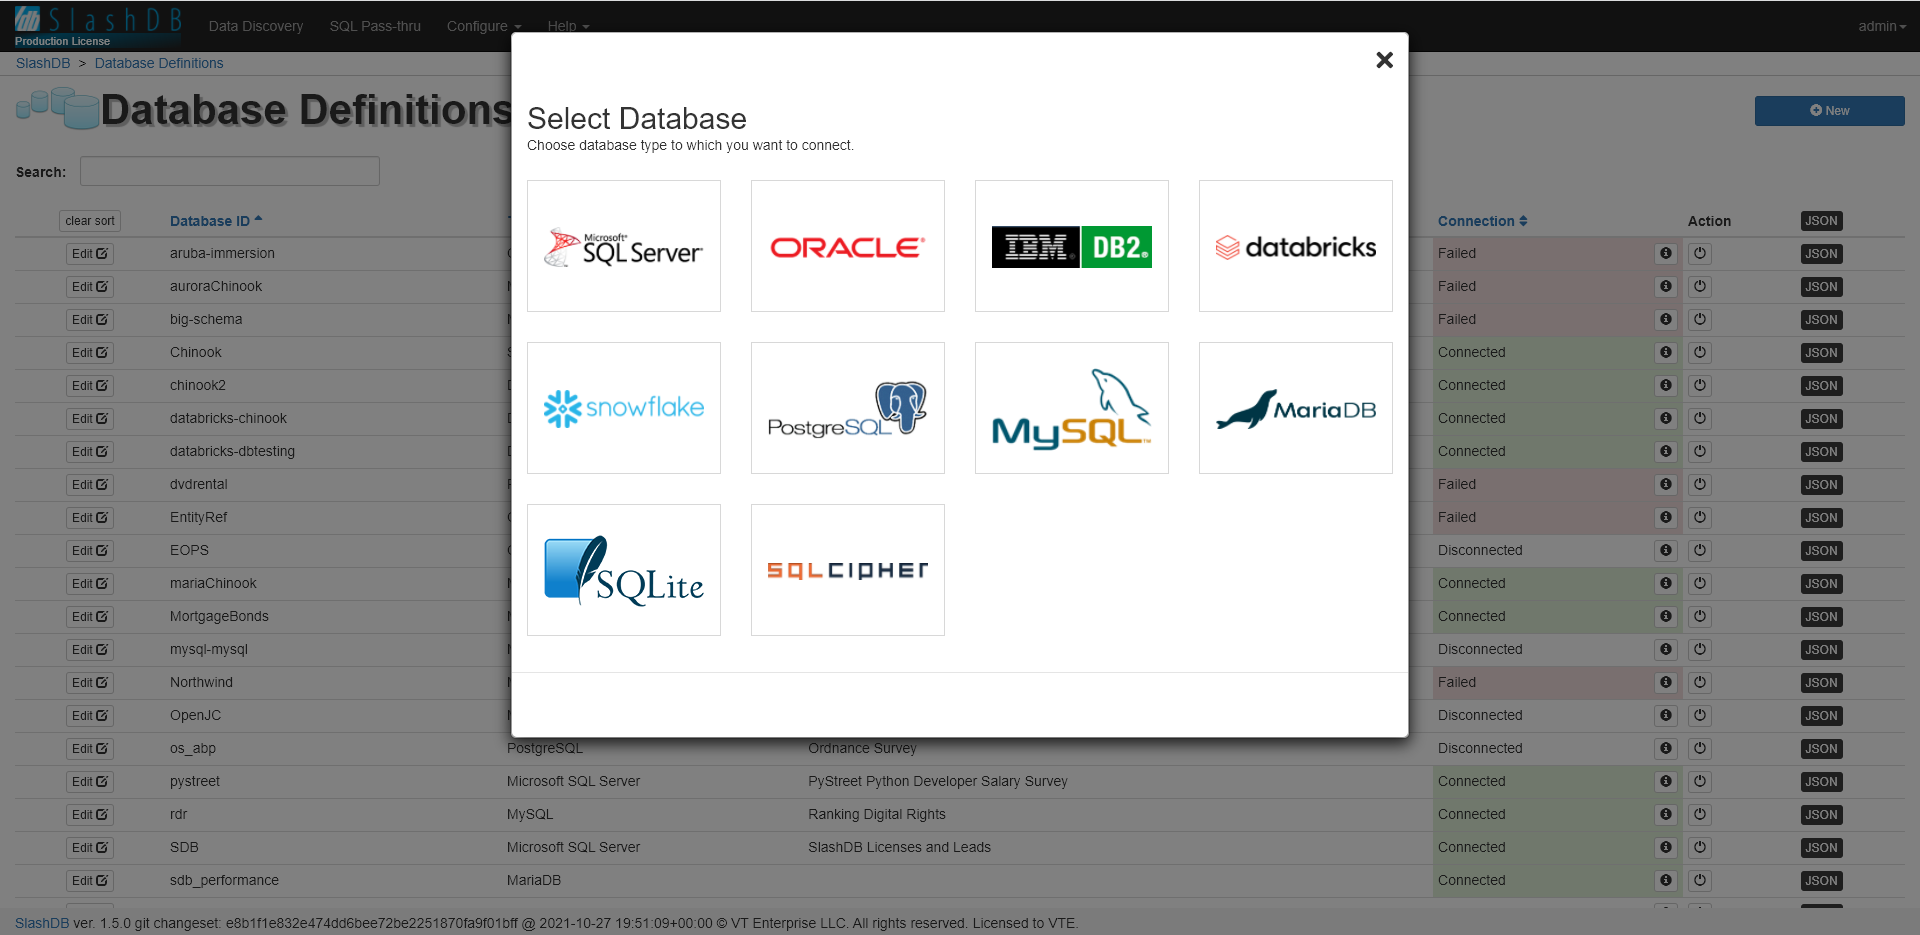Image resolution: width=1920 pixels, height=935 pixels.
Task: Click the header JSON button
Action: pos(1821,221)
